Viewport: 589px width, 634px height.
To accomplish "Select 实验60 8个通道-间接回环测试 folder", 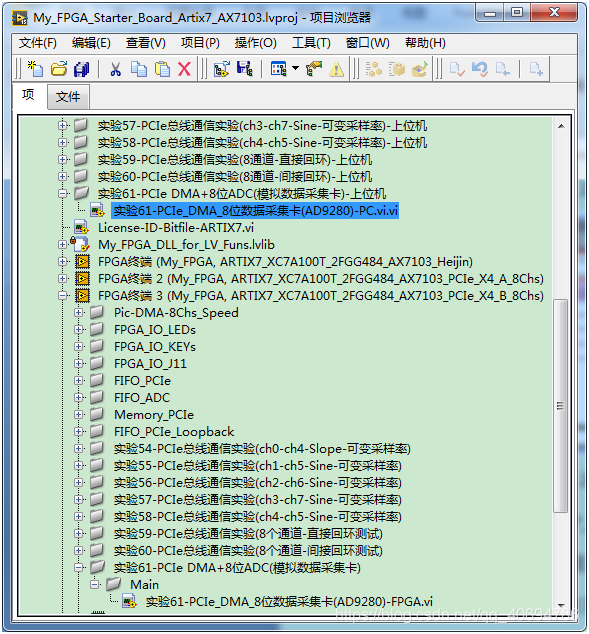I will [248, 550].
